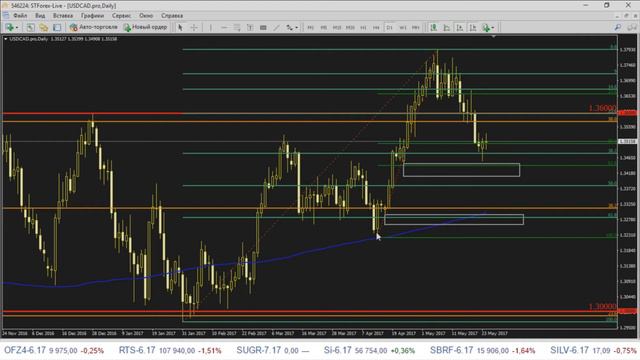Click the blue moving average line
640x360 pixels.
click(245, 263)
